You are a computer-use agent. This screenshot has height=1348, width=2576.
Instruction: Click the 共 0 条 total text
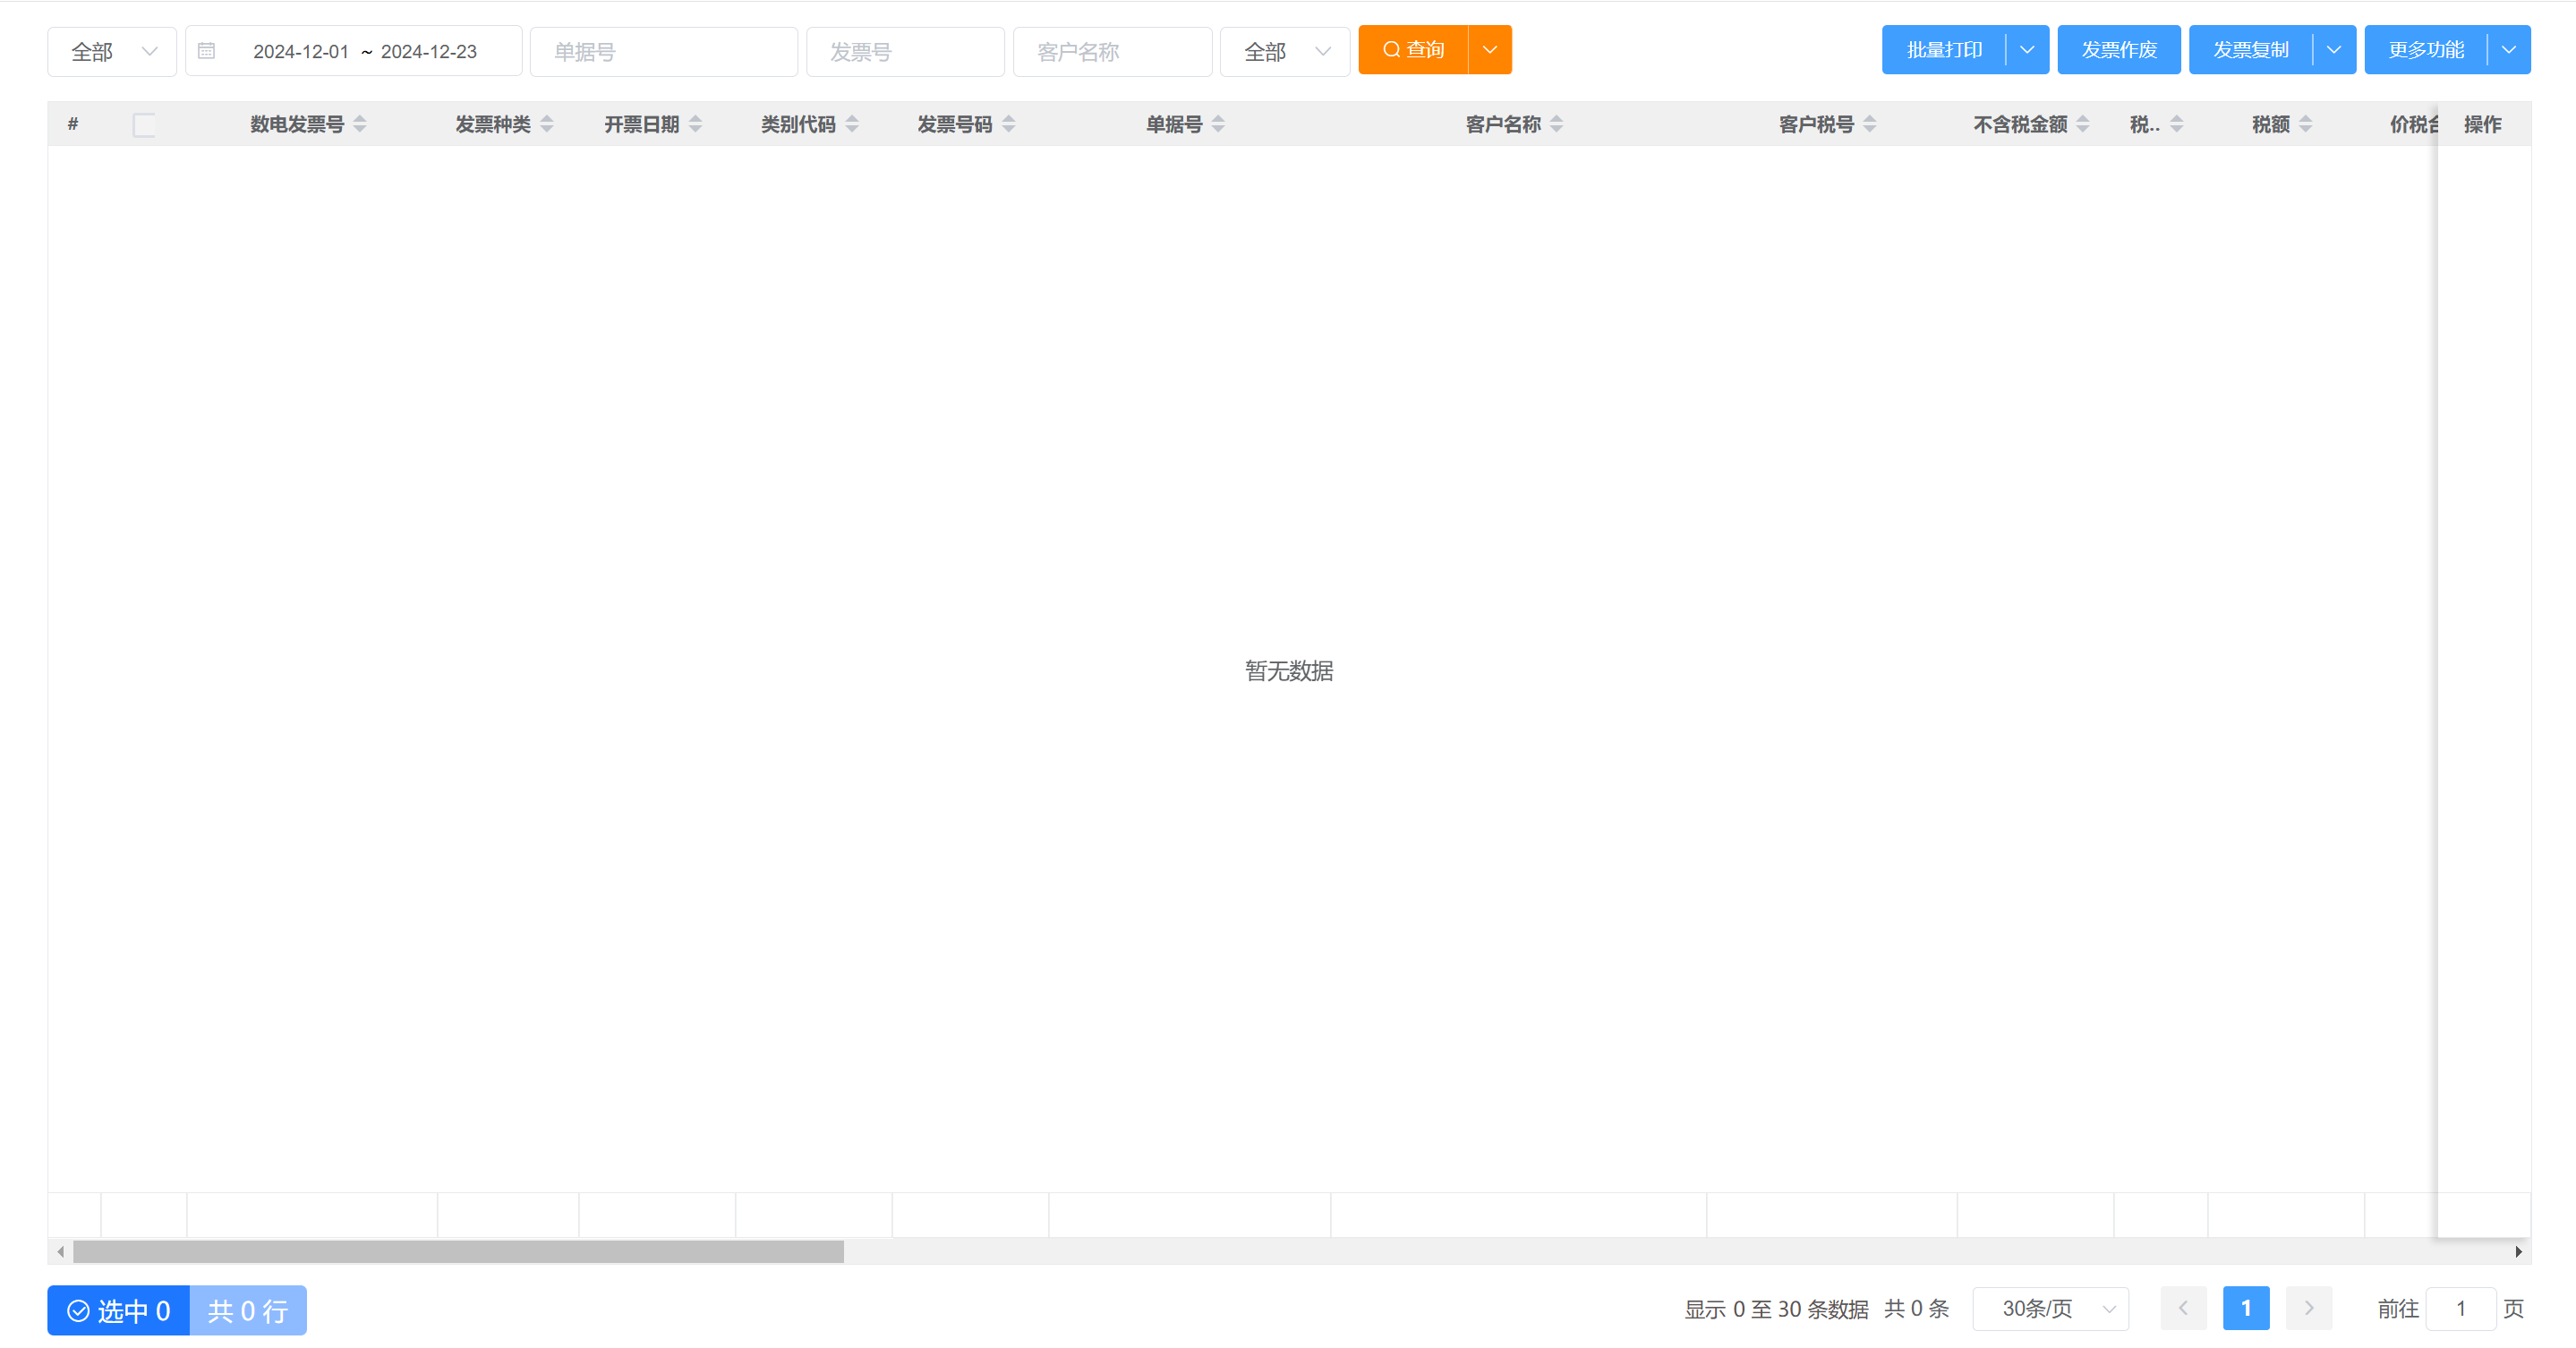point(1916,1309)
